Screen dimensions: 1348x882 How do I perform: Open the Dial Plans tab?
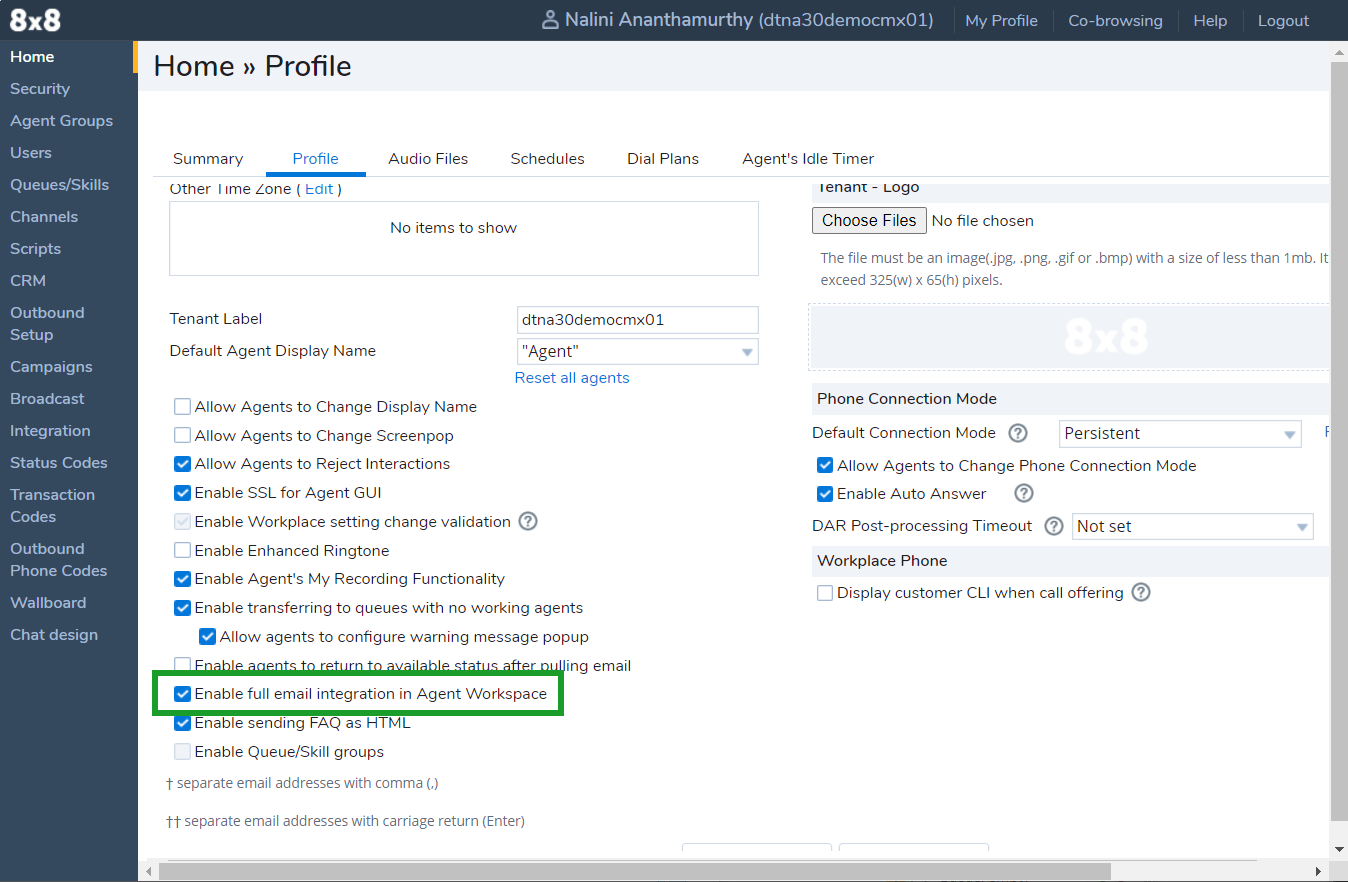pos(663,158)
